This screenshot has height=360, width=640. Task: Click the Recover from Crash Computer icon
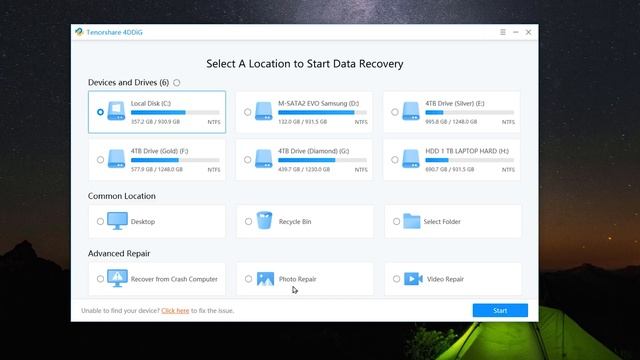pyautogui.click(x=118, y=278)
